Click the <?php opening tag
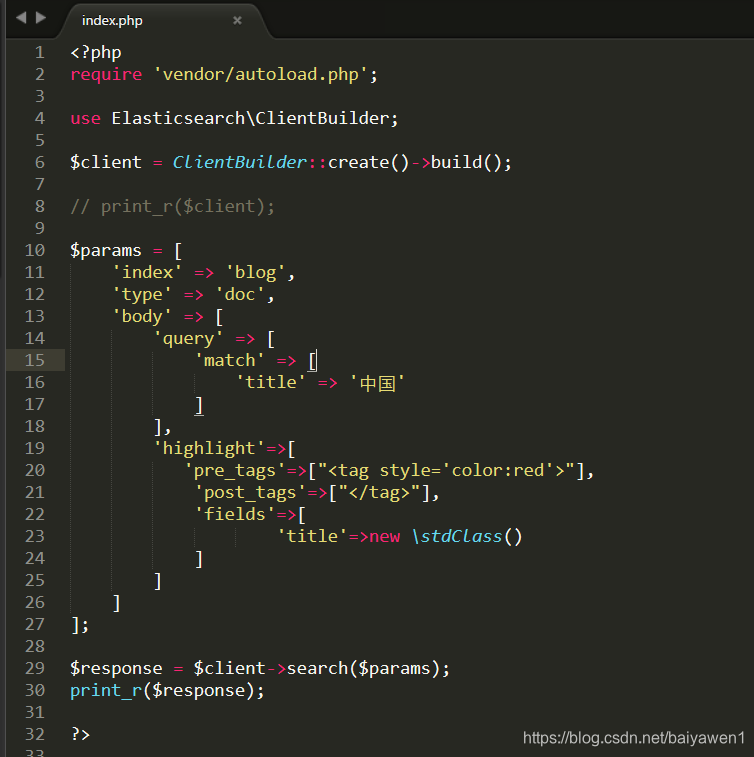754x757 pixels. click(96, 53)
